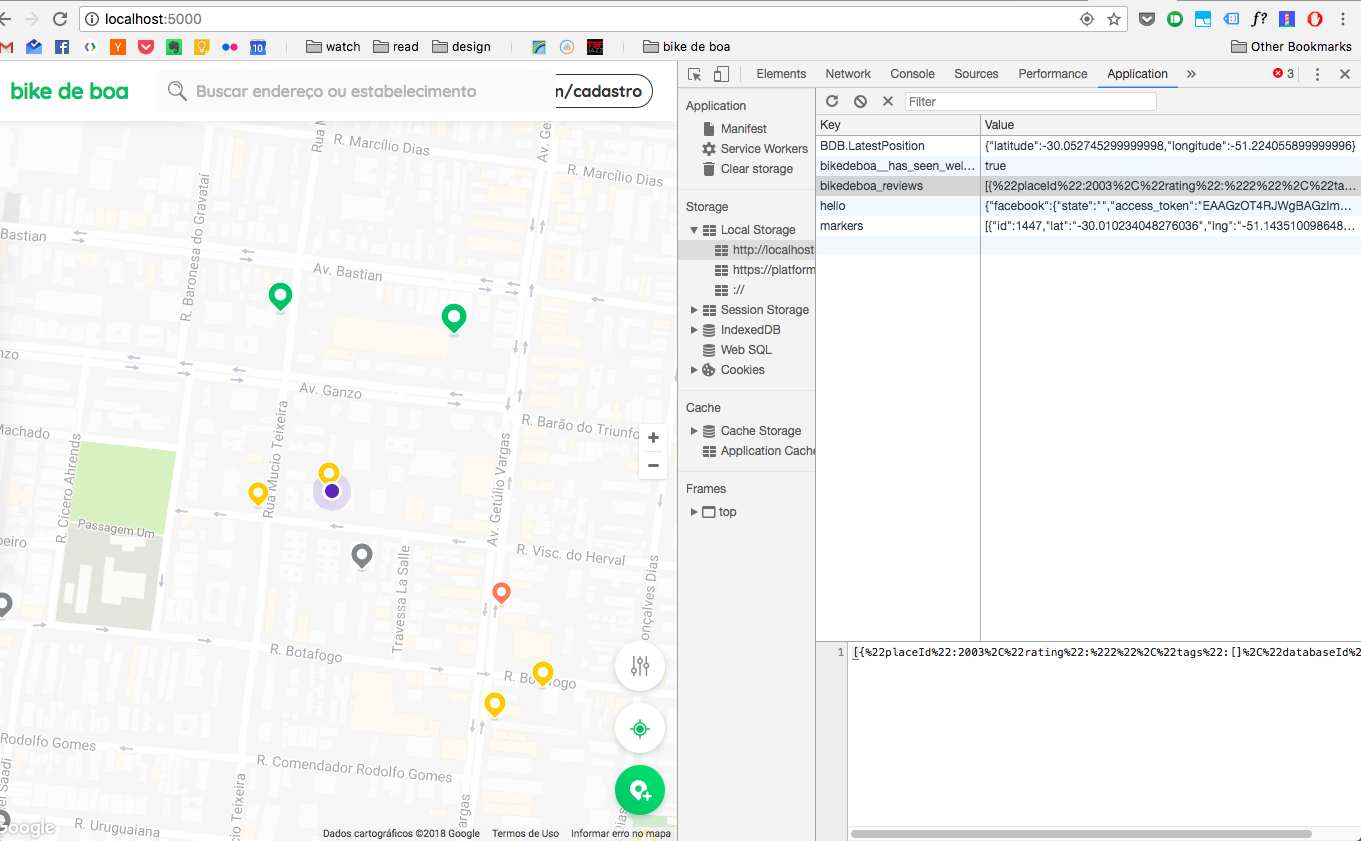Select green marker near Av. Bastian

pos(281,296)
